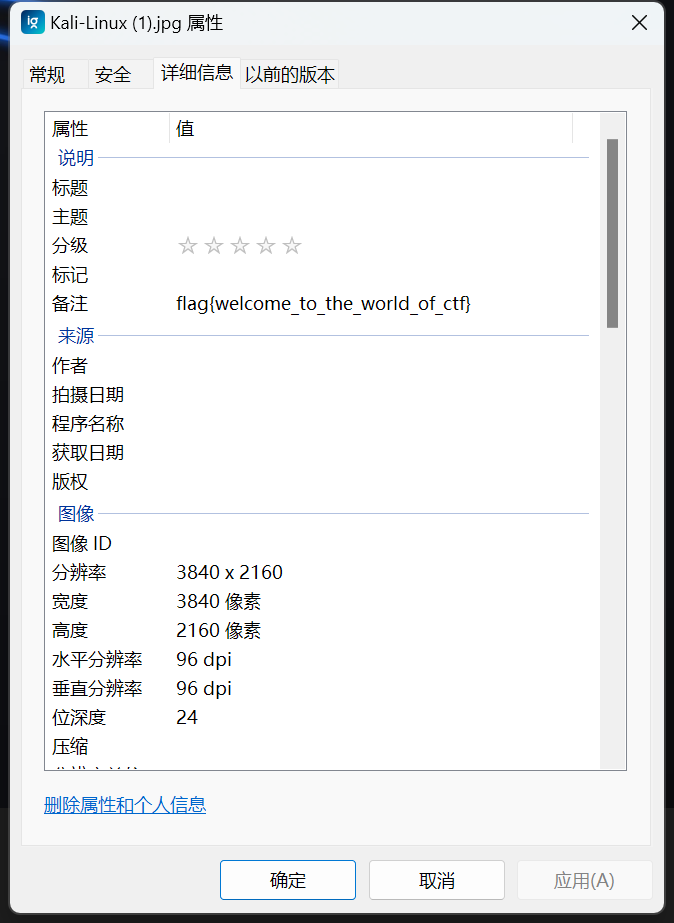Click the 详细信息 tab
This screenshot has height=923, width=674.
197,73
